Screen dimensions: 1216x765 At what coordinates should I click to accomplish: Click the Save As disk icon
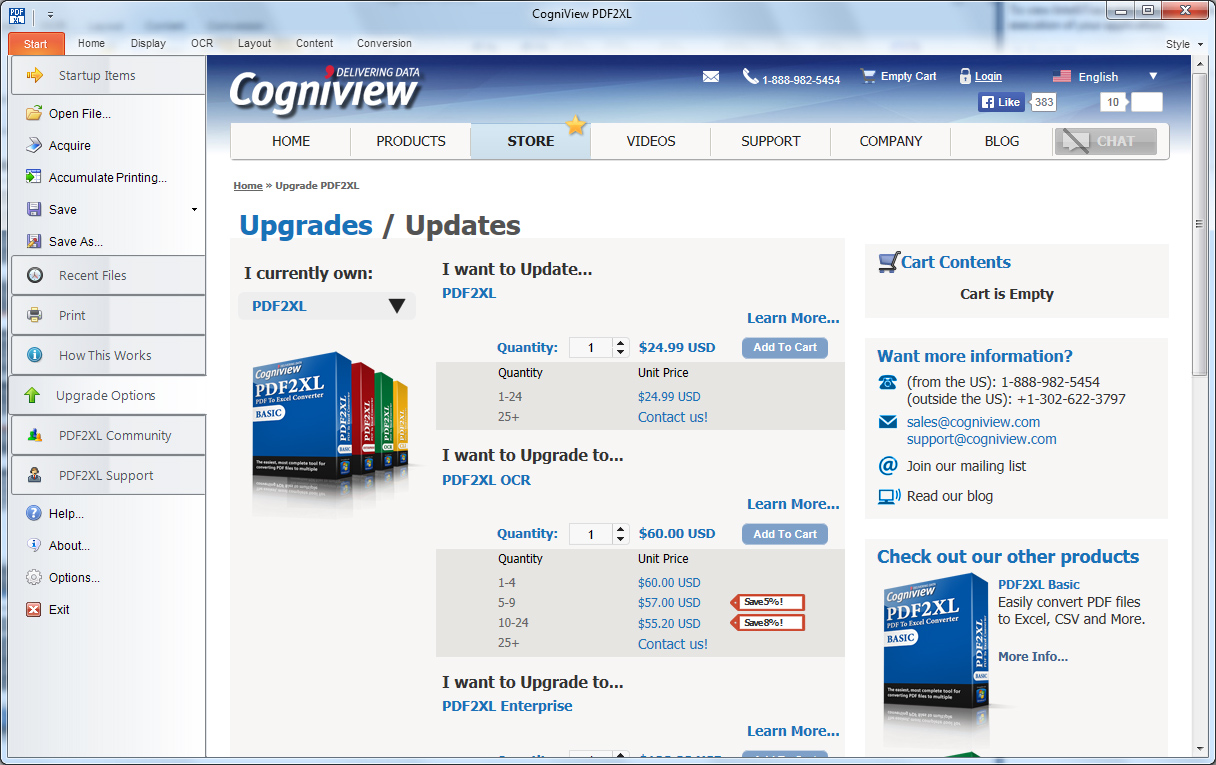34,241
